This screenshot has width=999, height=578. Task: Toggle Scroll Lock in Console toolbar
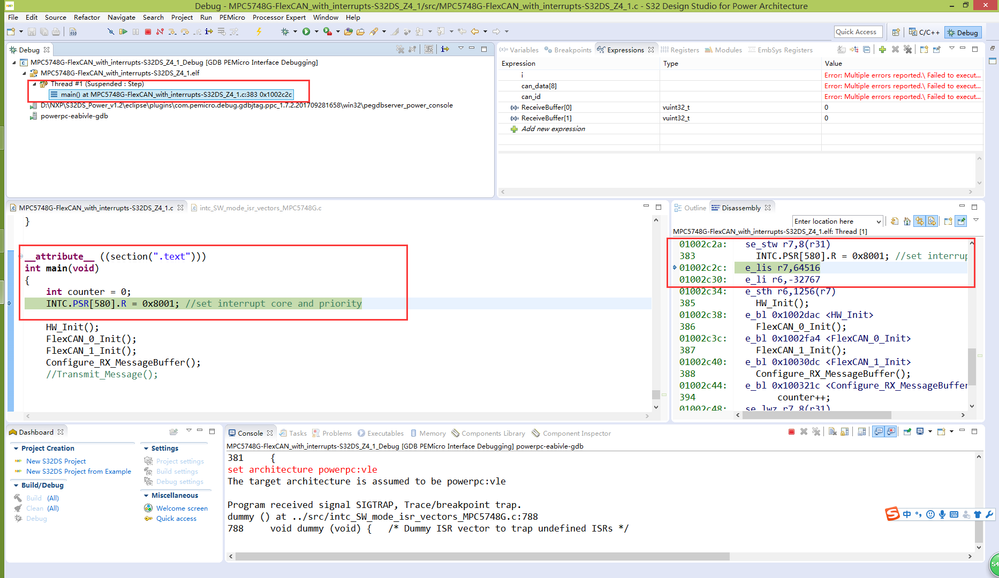pos(845,432)
